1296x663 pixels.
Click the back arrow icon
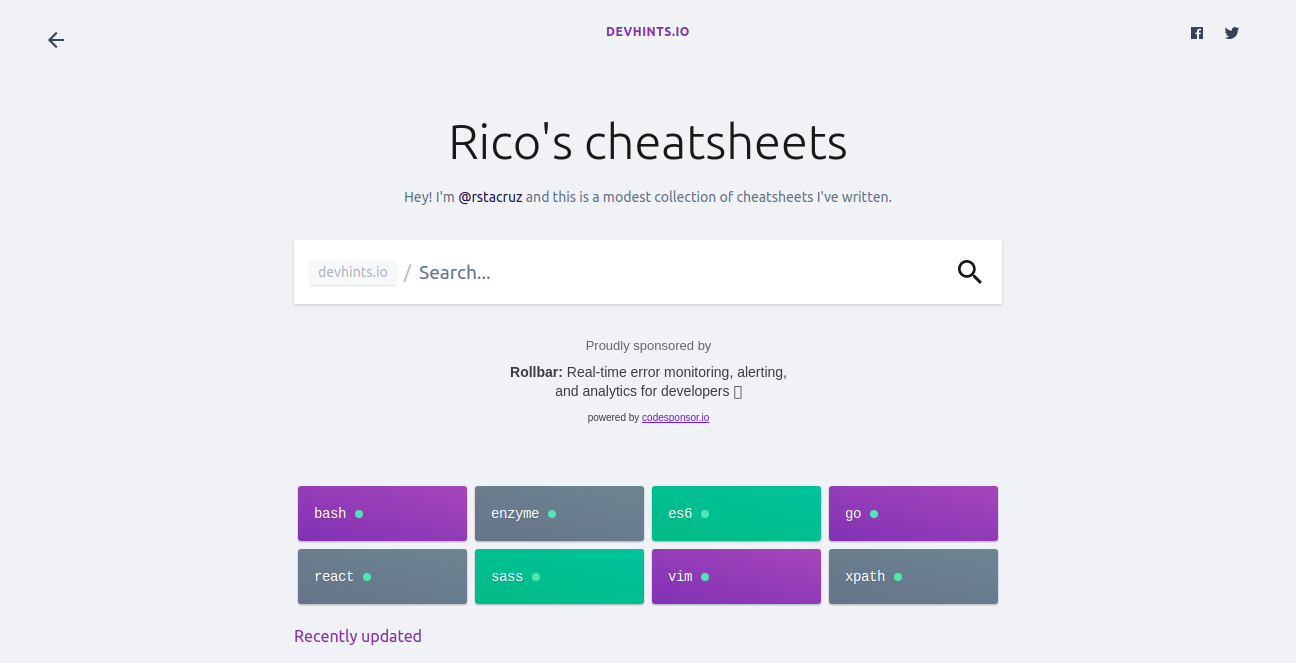pos(56,40)
